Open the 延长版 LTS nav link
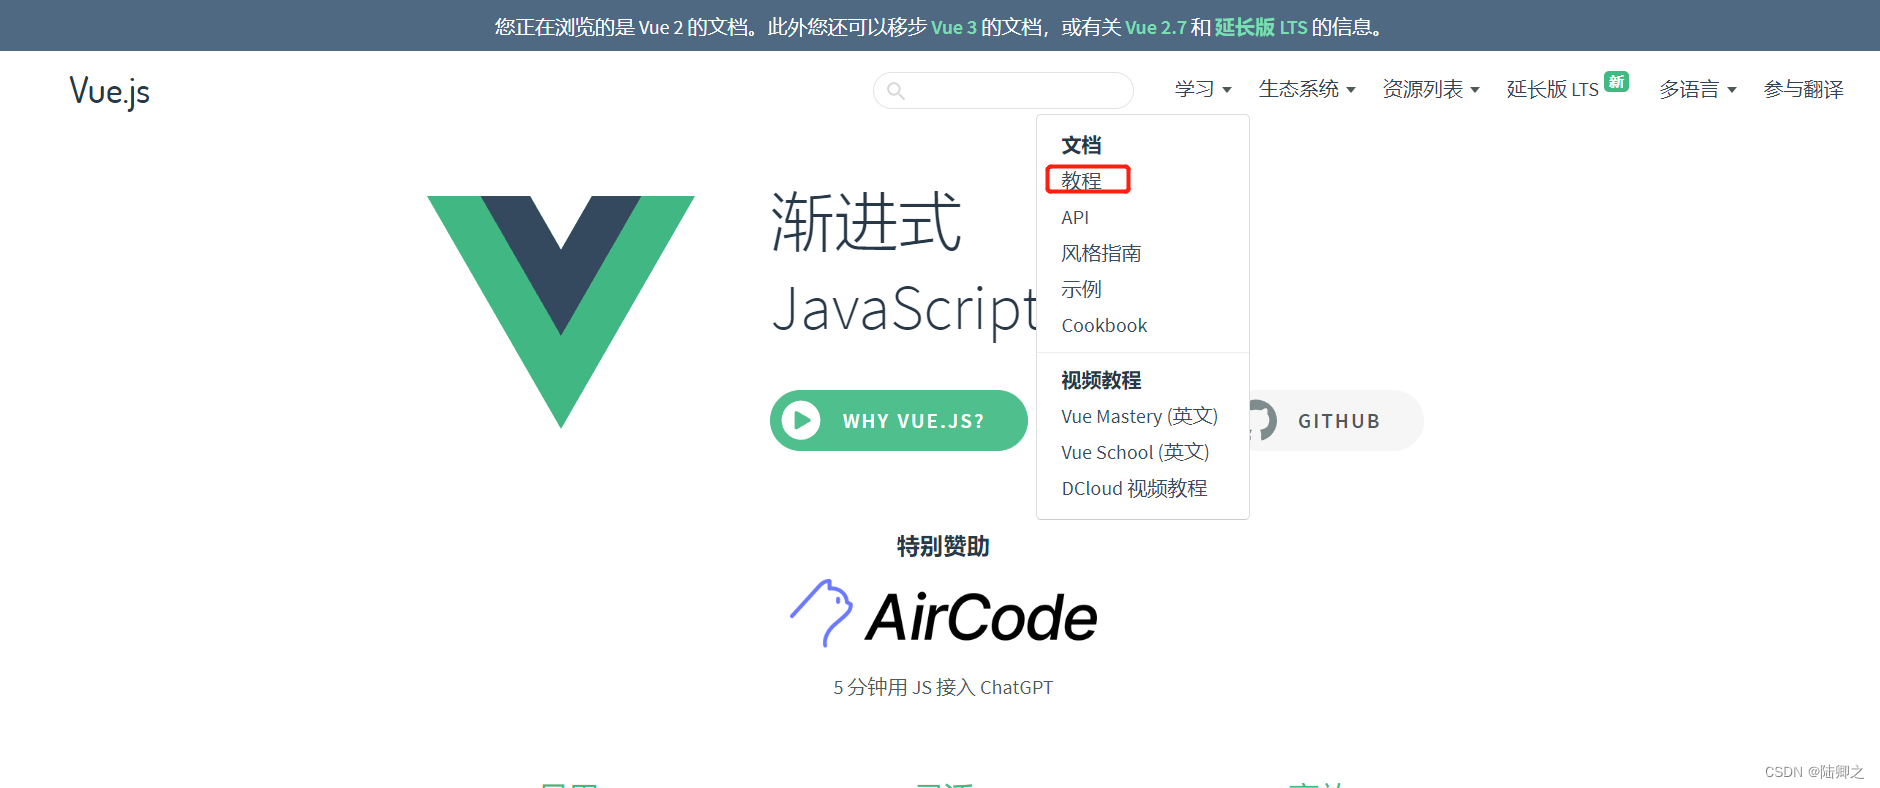The height and width of the screenshot is (788, 1880). (1552, 89)
